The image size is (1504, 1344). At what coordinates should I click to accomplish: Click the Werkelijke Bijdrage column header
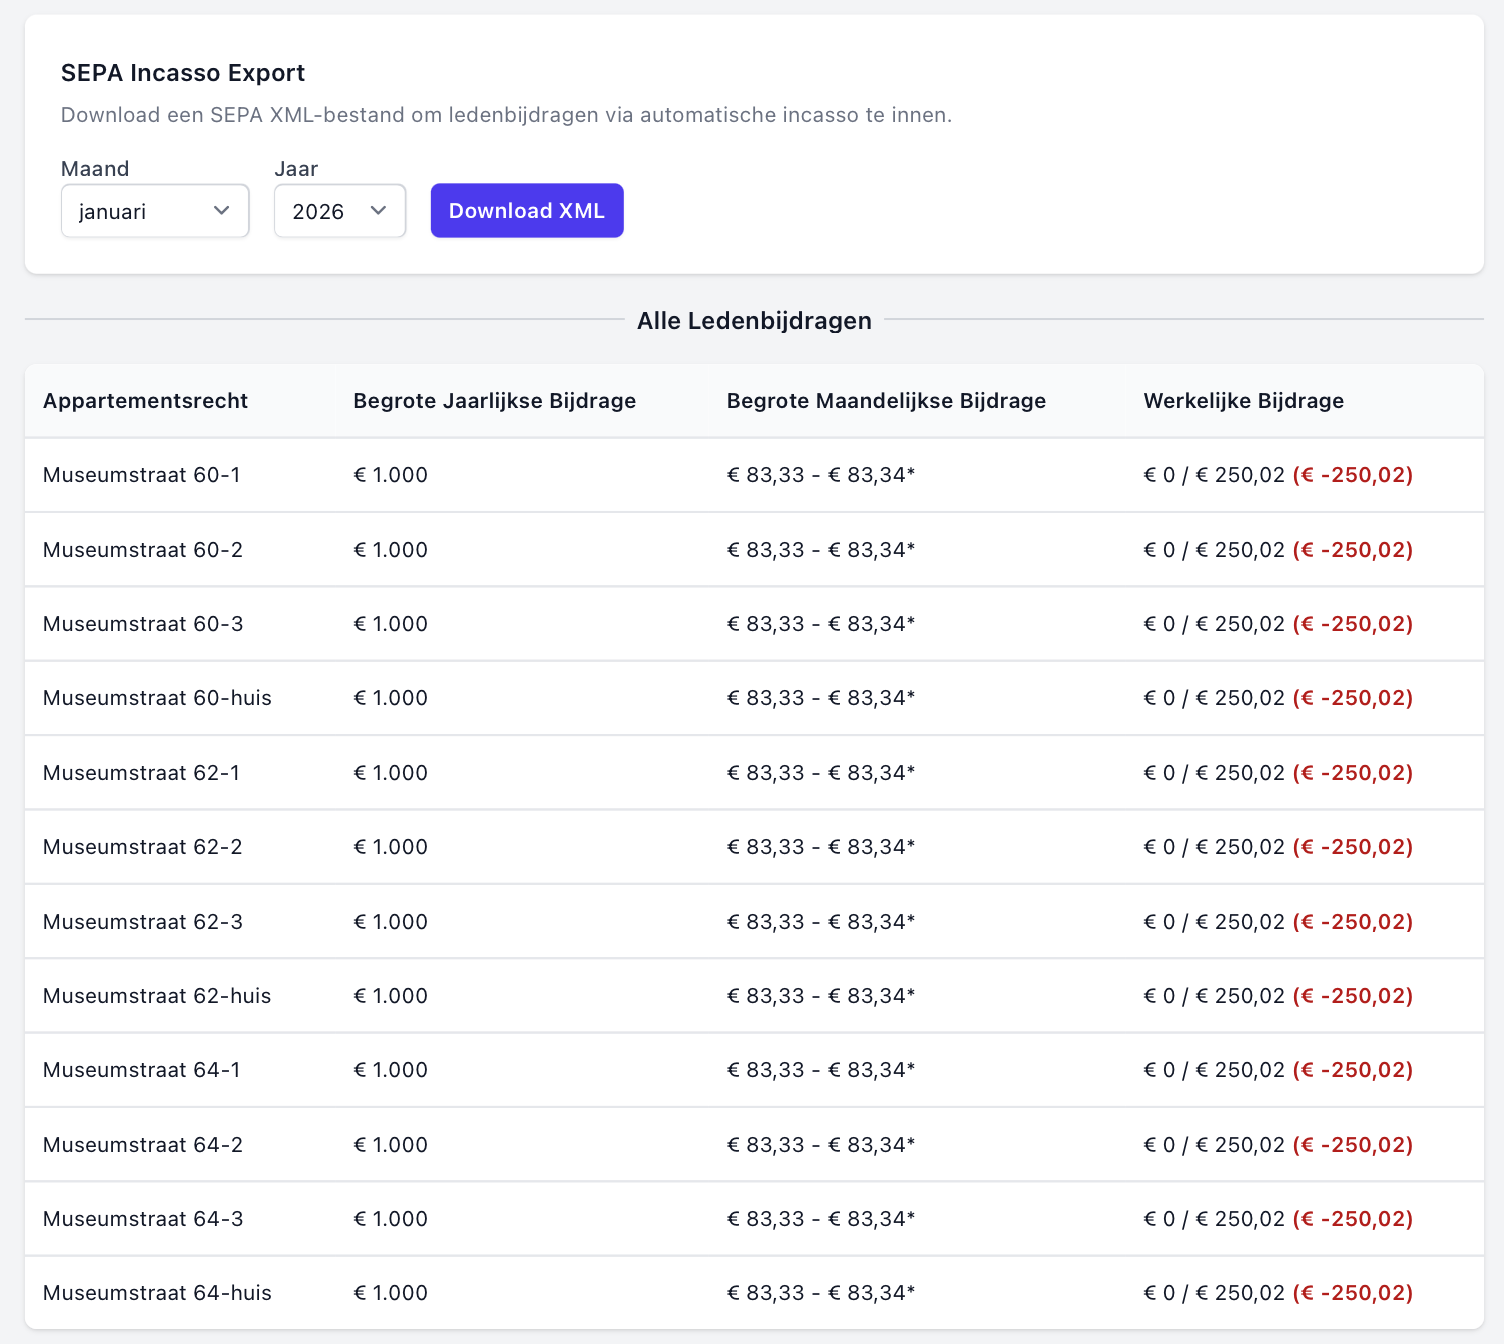coord(1243,401)
